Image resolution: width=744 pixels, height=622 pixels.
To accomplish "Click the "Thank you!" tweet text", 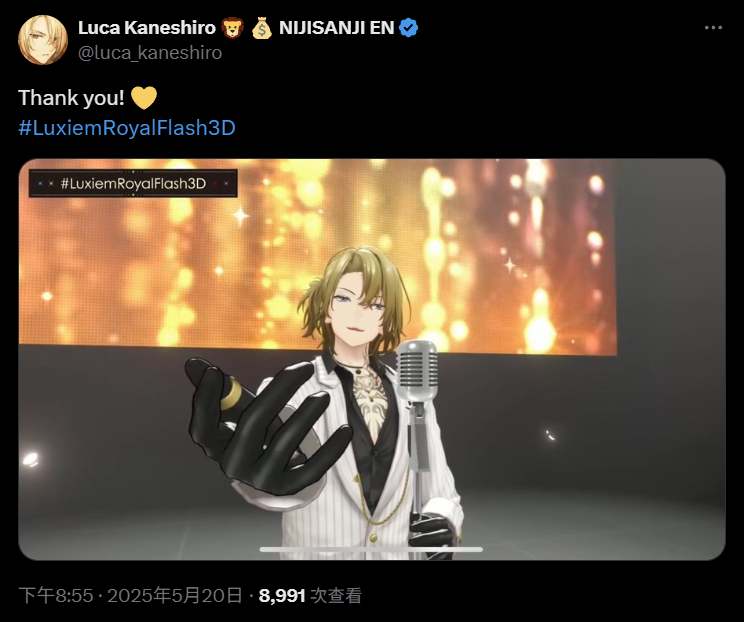I will 71,98.
